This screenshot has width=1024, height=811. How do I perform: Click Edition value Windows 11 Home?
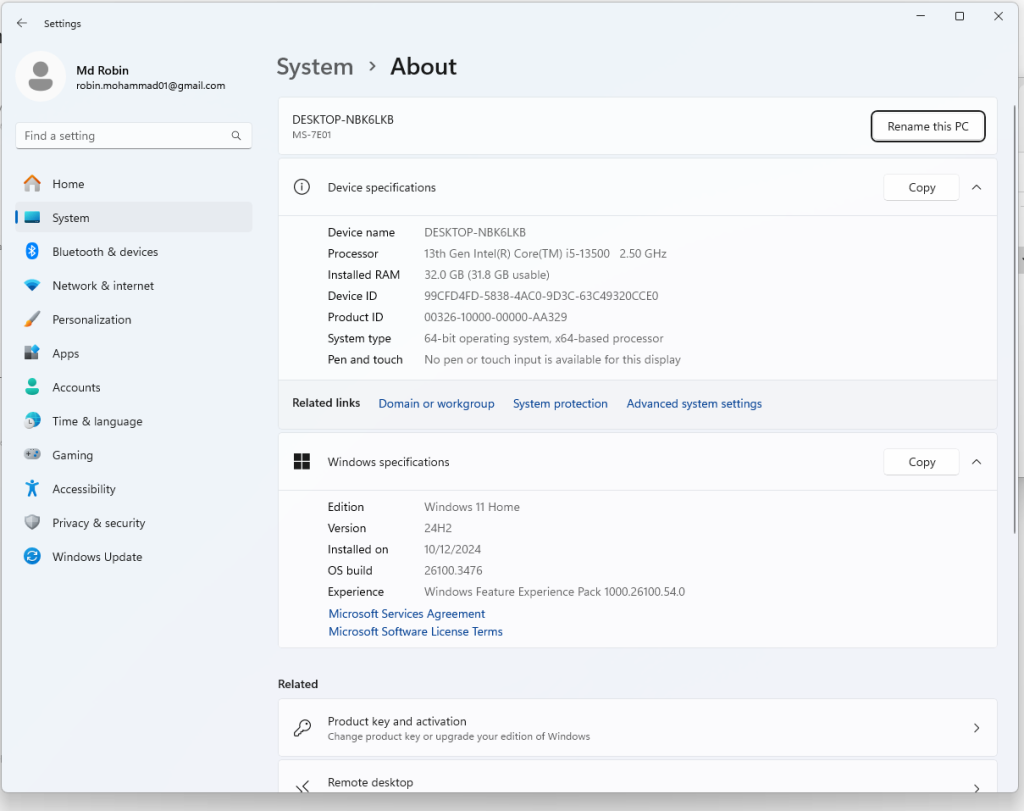click(472, 507)
